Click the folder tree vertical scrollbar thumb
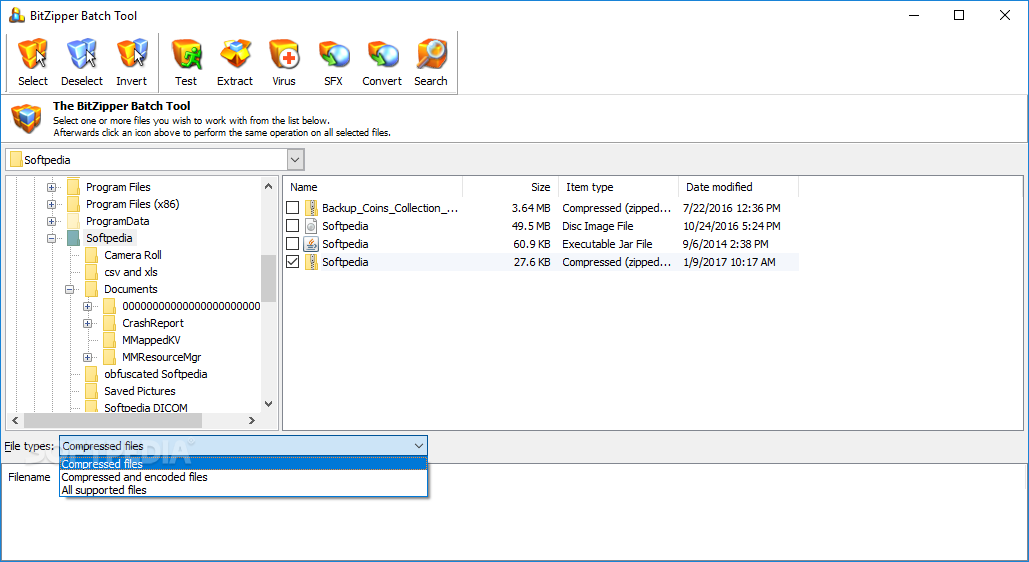The image size is (1029, 562). click(x=268, y=278)
